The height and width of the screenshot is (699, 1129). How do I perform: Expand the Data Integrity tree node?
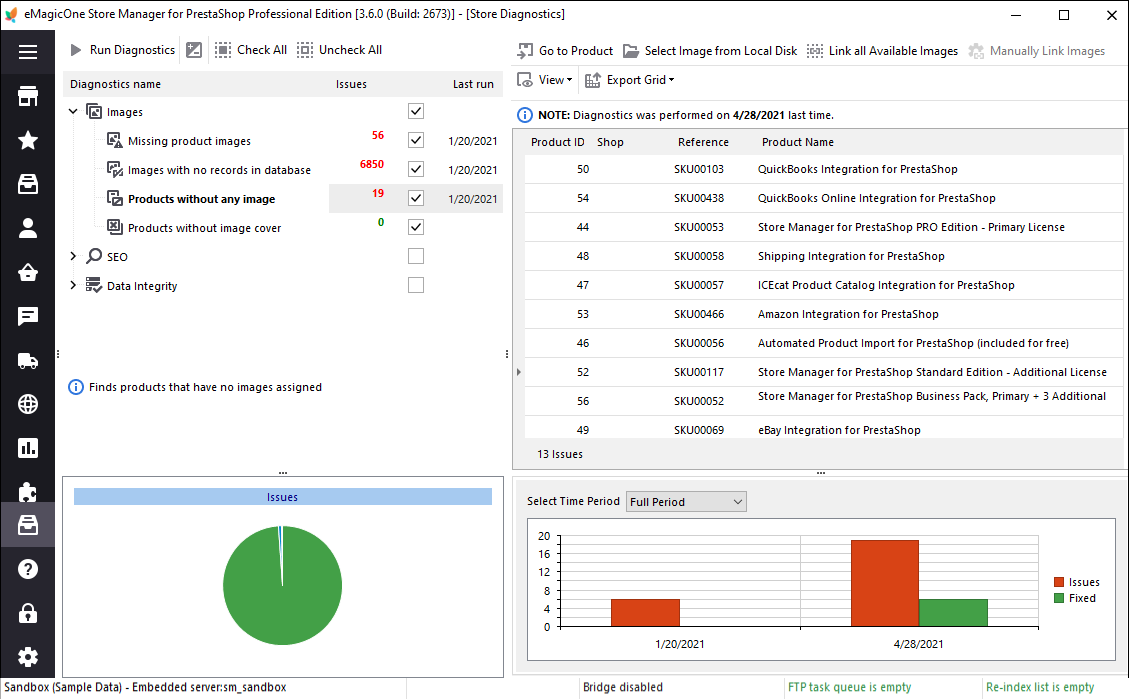point(73,285)
